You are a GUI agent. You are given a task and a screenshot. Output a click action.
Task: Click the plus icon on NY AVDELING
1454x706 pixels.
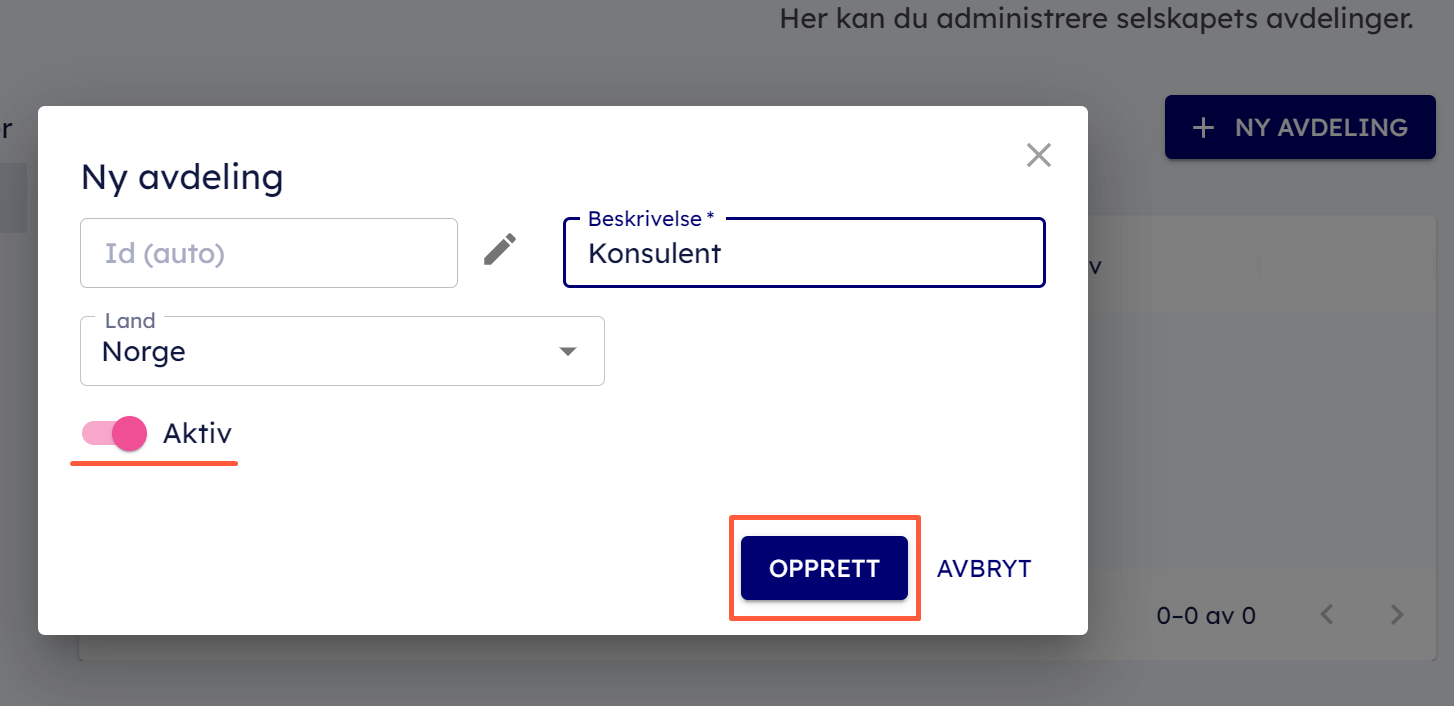[1204, 128]
